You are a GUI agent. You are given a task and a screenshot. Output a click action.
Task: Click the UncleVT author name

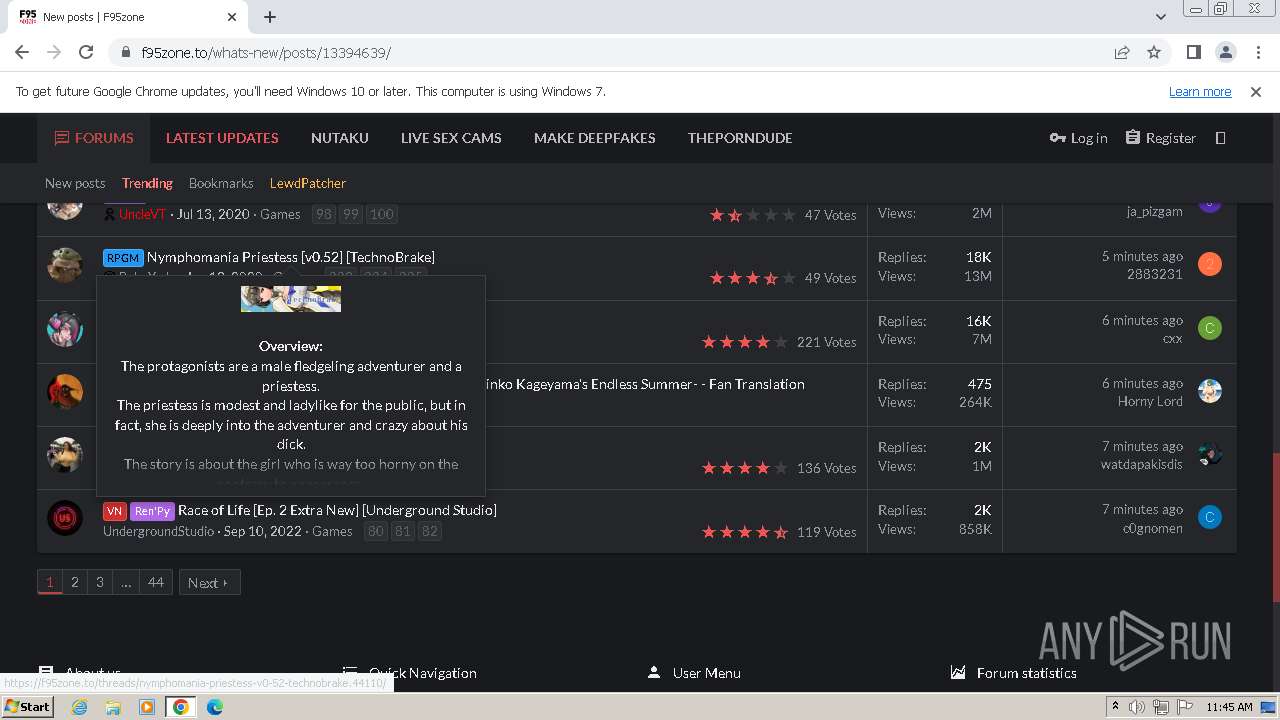[142, 214]
